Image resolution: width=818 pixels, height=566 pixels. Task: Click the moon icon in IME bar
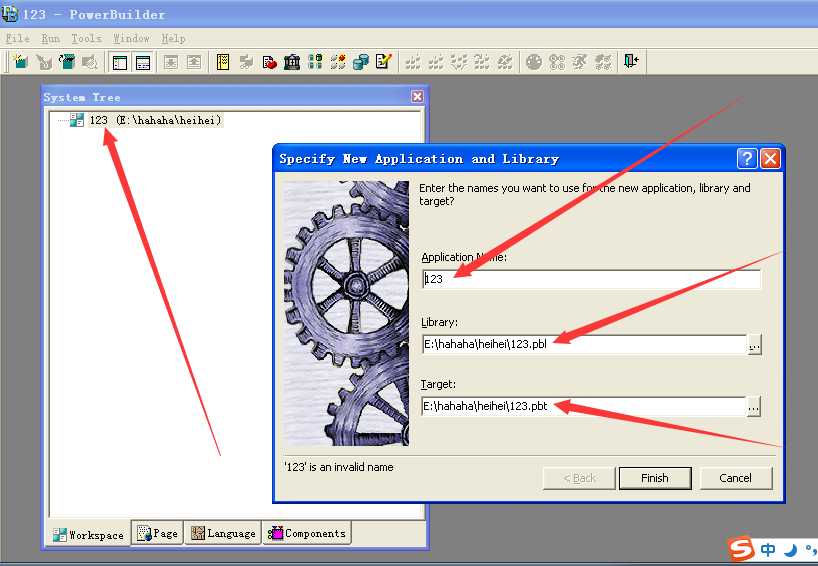pos(791,550)
